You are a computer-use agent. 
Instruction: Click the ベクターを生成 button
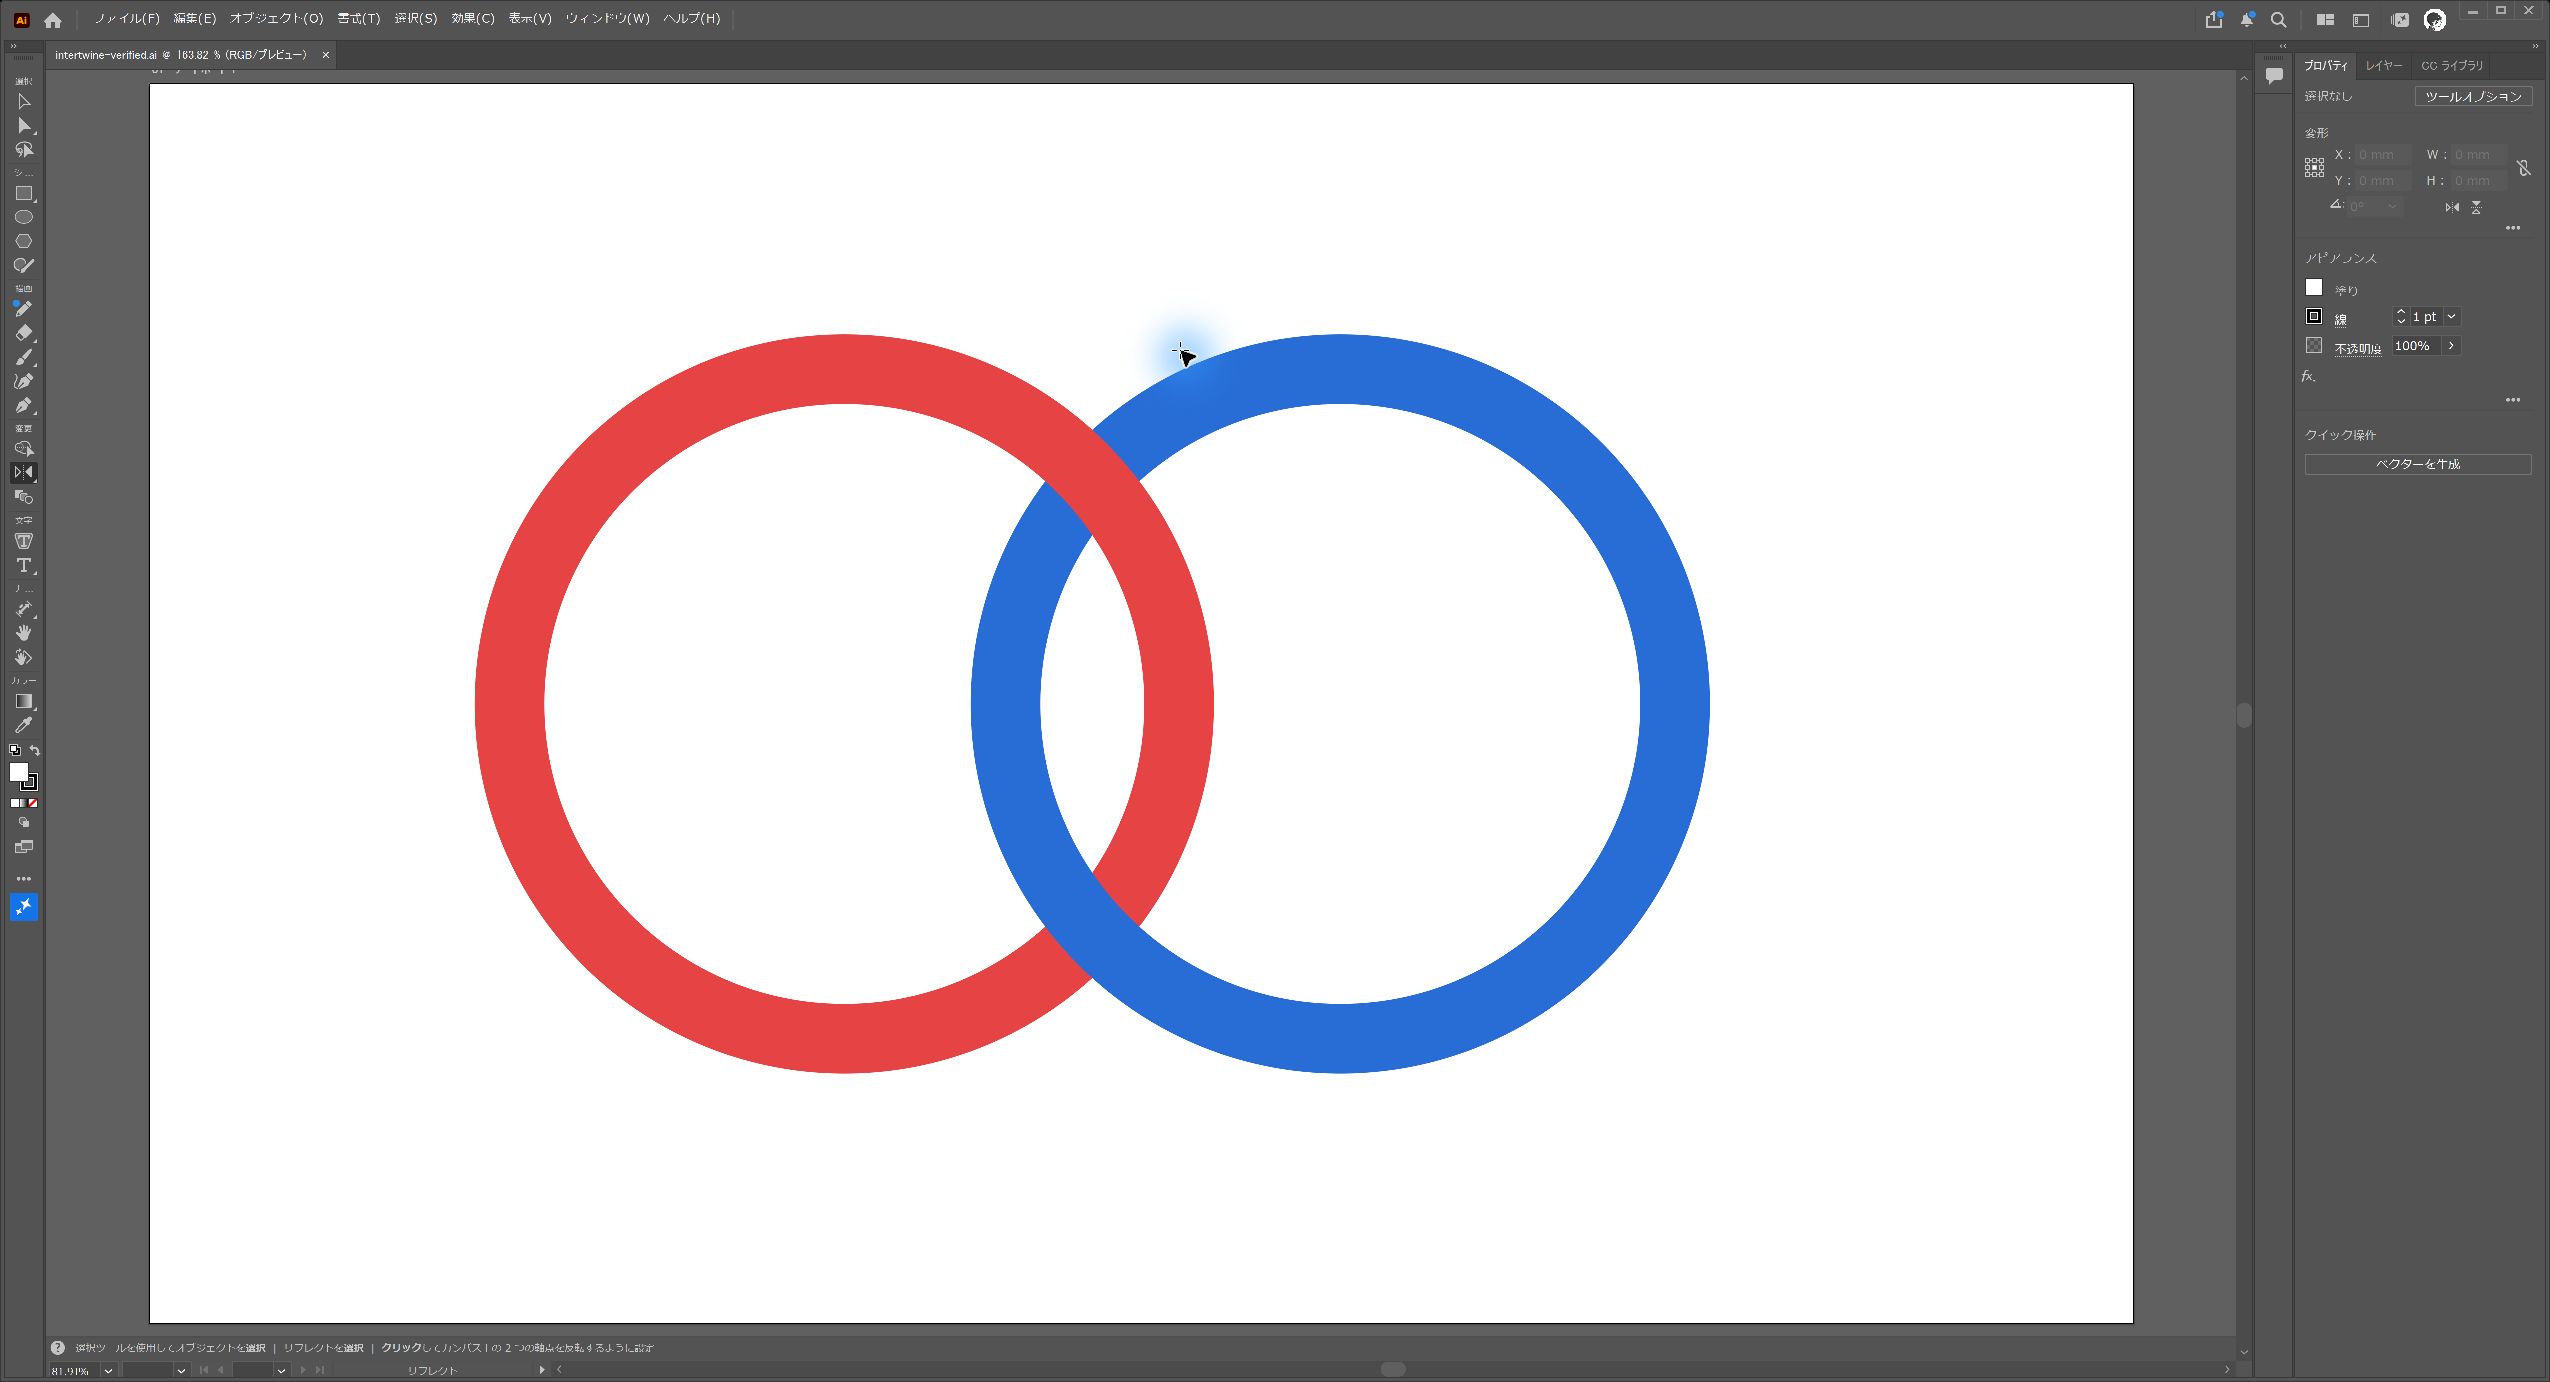[x=2418, y=465]
